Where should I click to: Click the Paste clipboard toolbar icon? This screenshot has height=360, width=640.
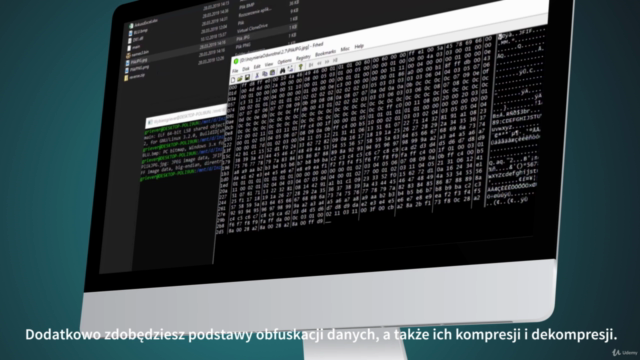coord(272,72)
